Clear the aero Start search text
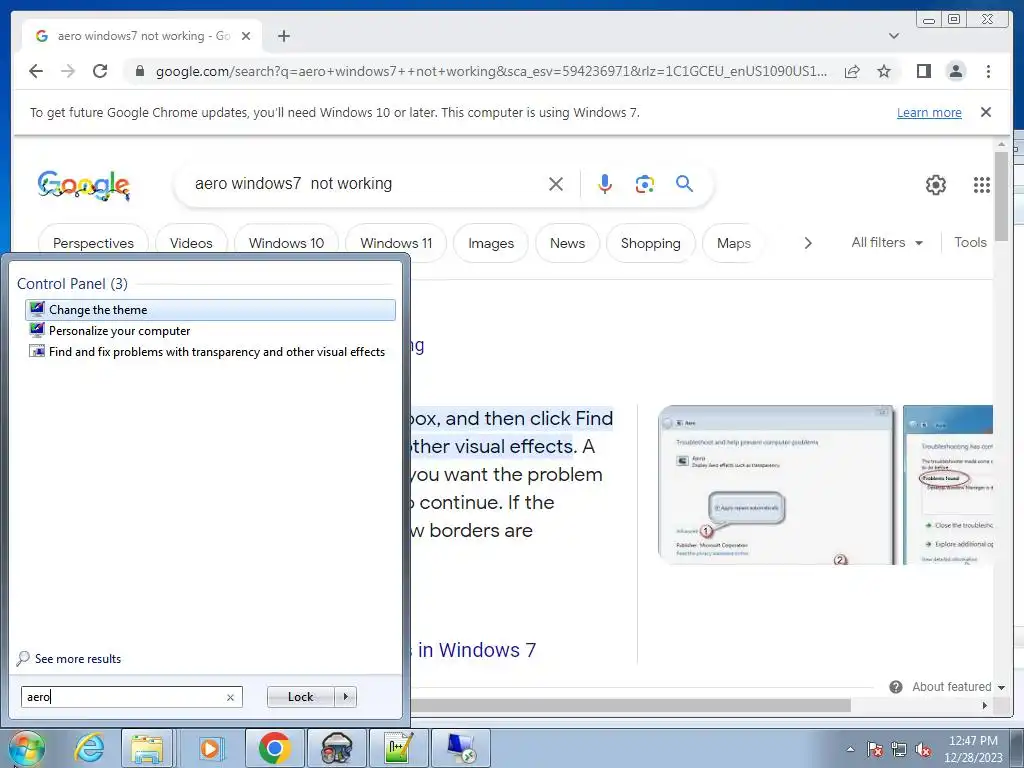The image size is (1024, 768). 231,697
